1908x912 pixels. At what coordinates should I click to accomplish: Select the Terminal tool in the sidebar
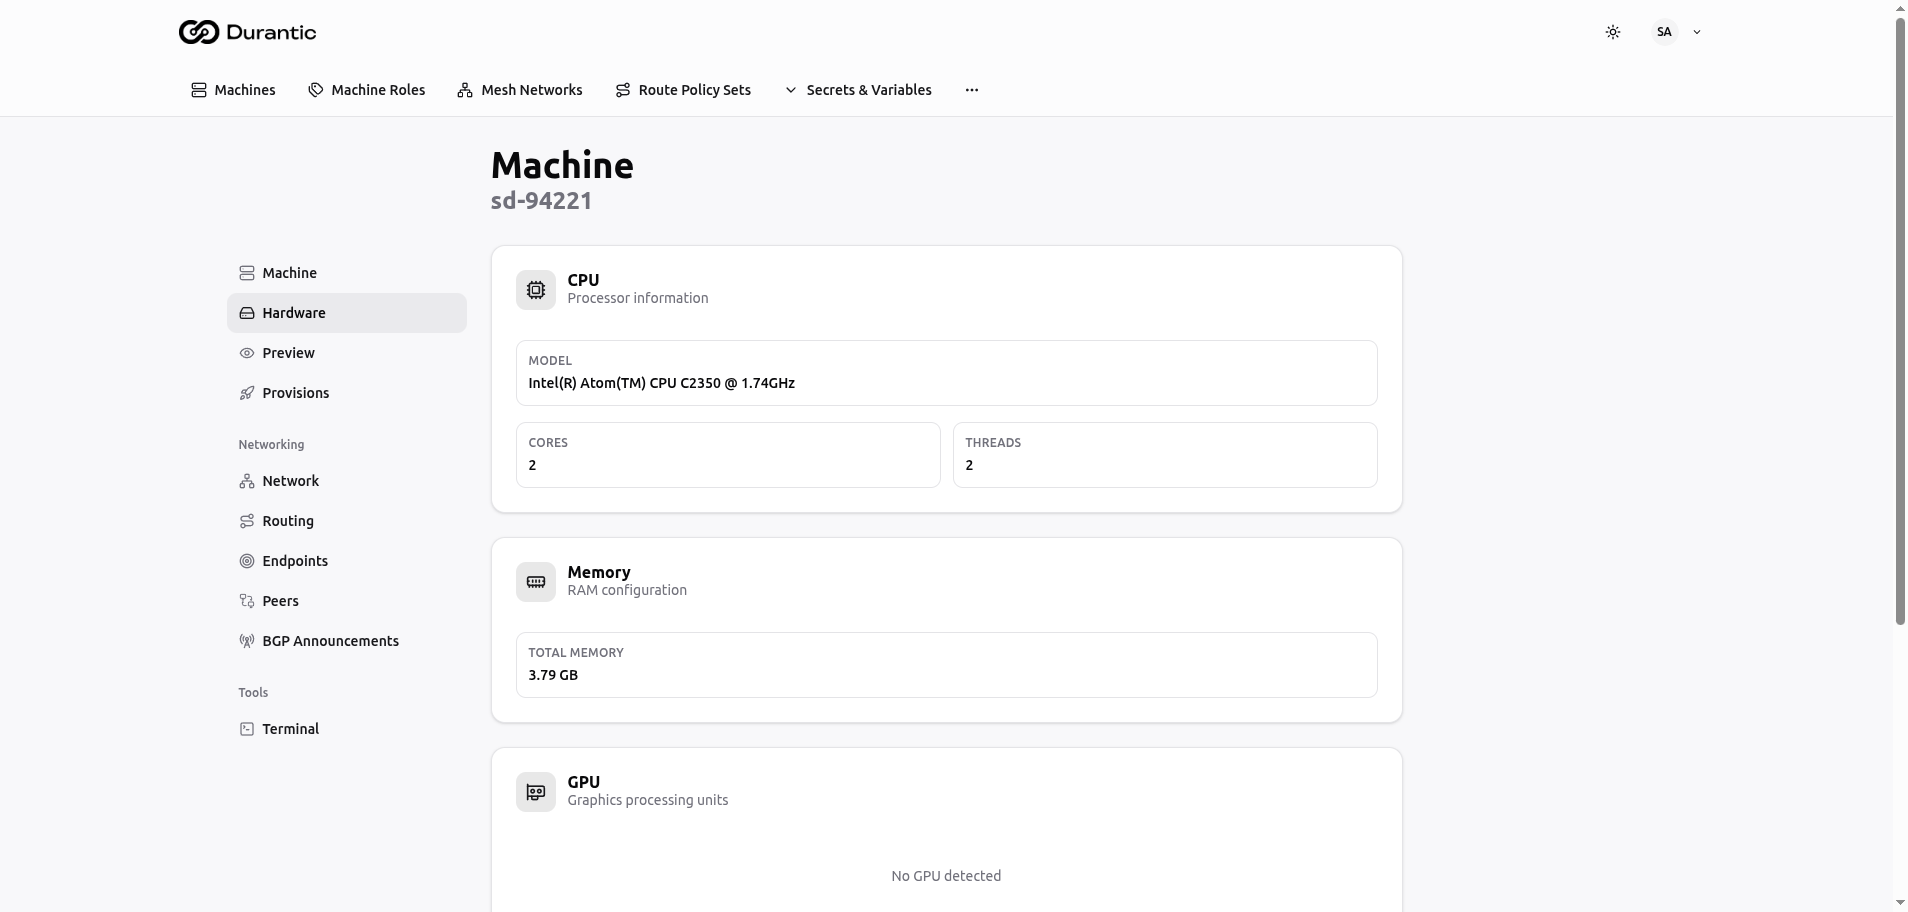coord(290,728)
